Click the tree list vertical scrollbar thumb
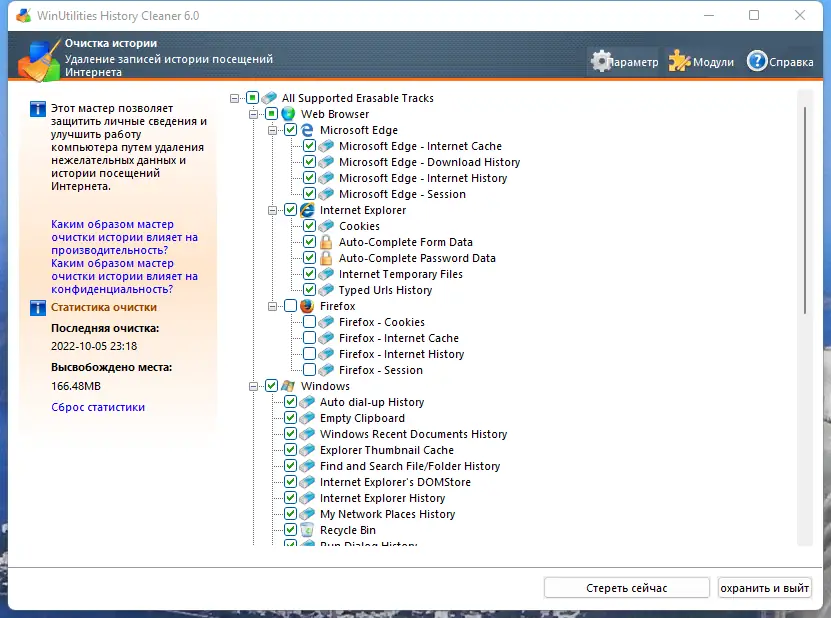The image size is (831, 618). pos(805,210)
